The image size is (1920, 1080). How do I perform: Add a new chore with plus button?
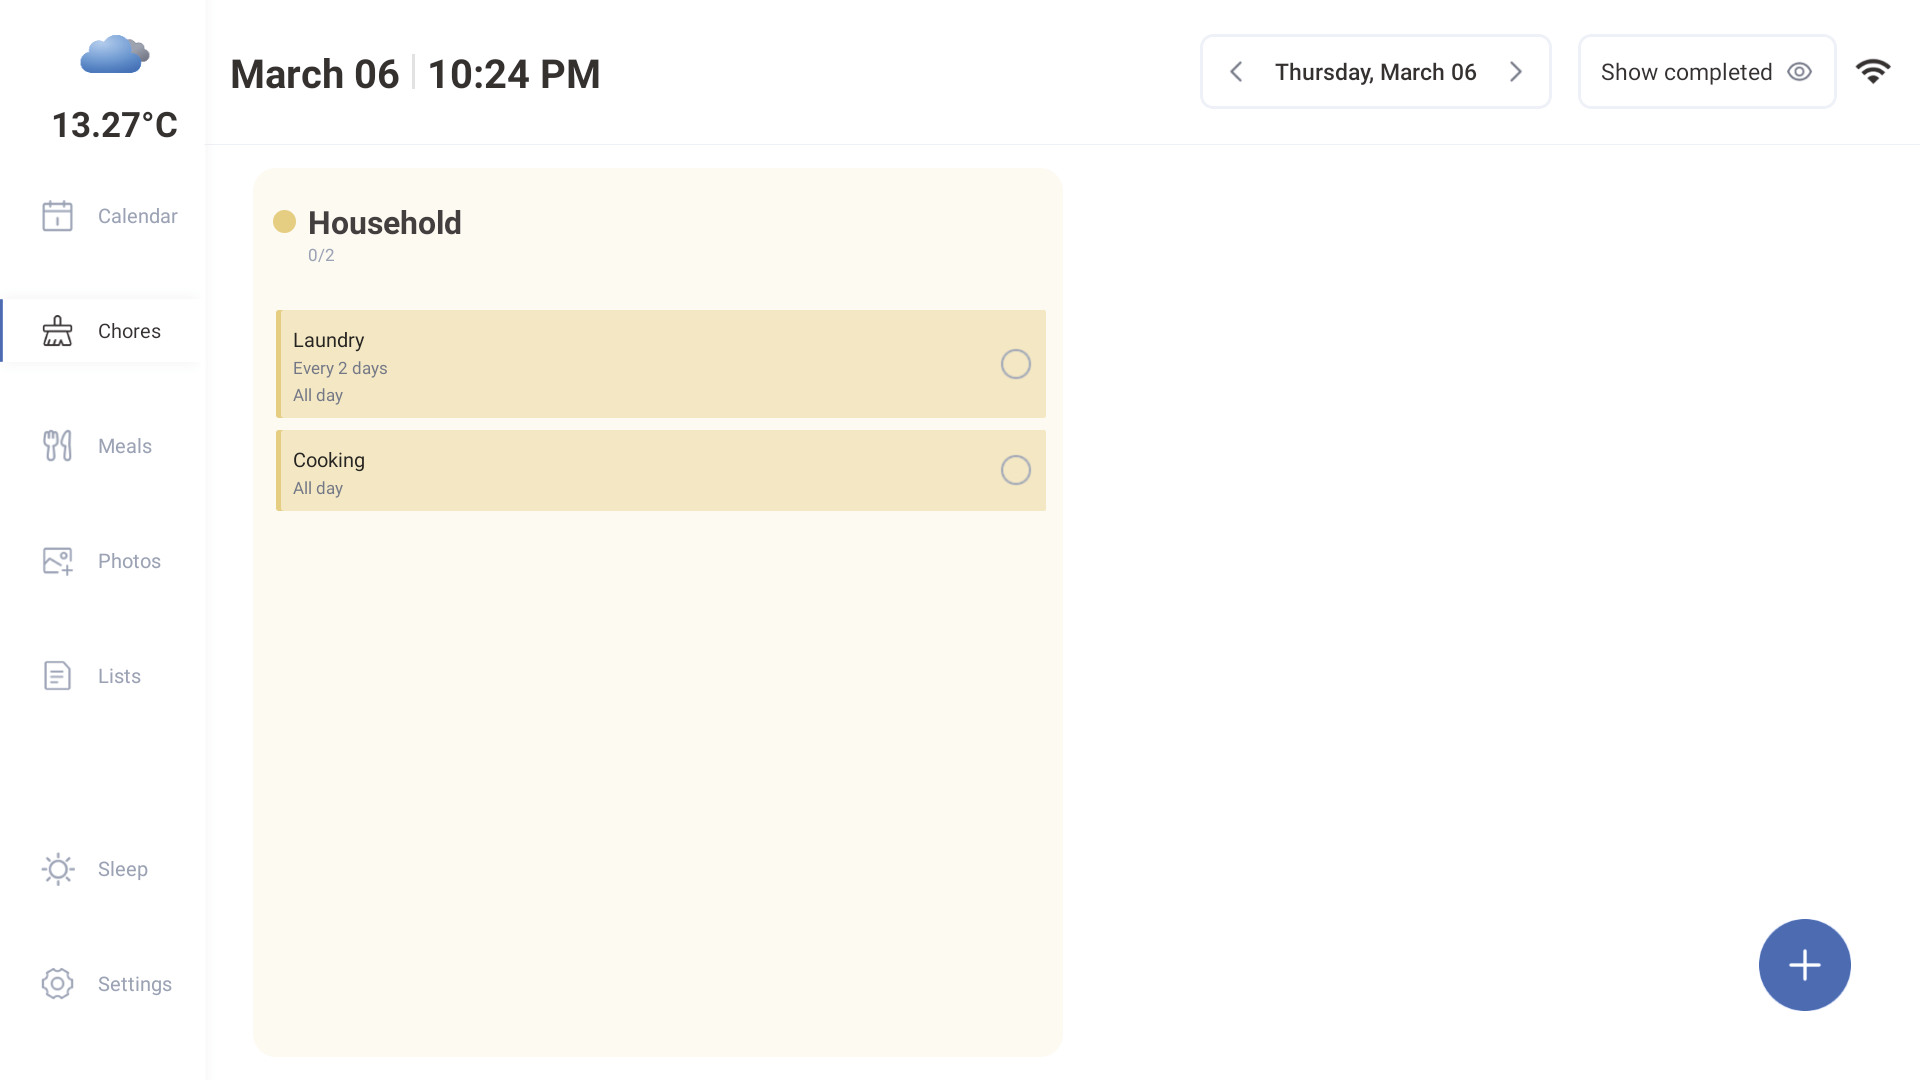(x=1804, y=965)
